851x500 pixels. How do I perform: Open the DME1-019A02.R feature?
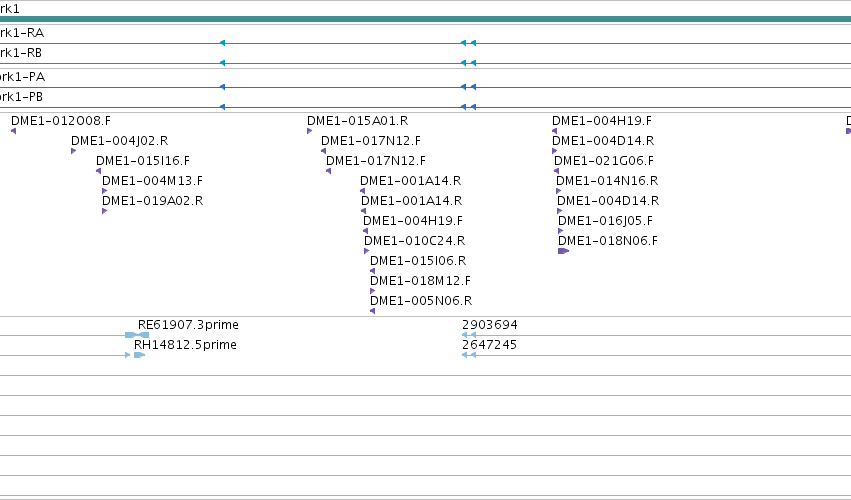point(153,201)
